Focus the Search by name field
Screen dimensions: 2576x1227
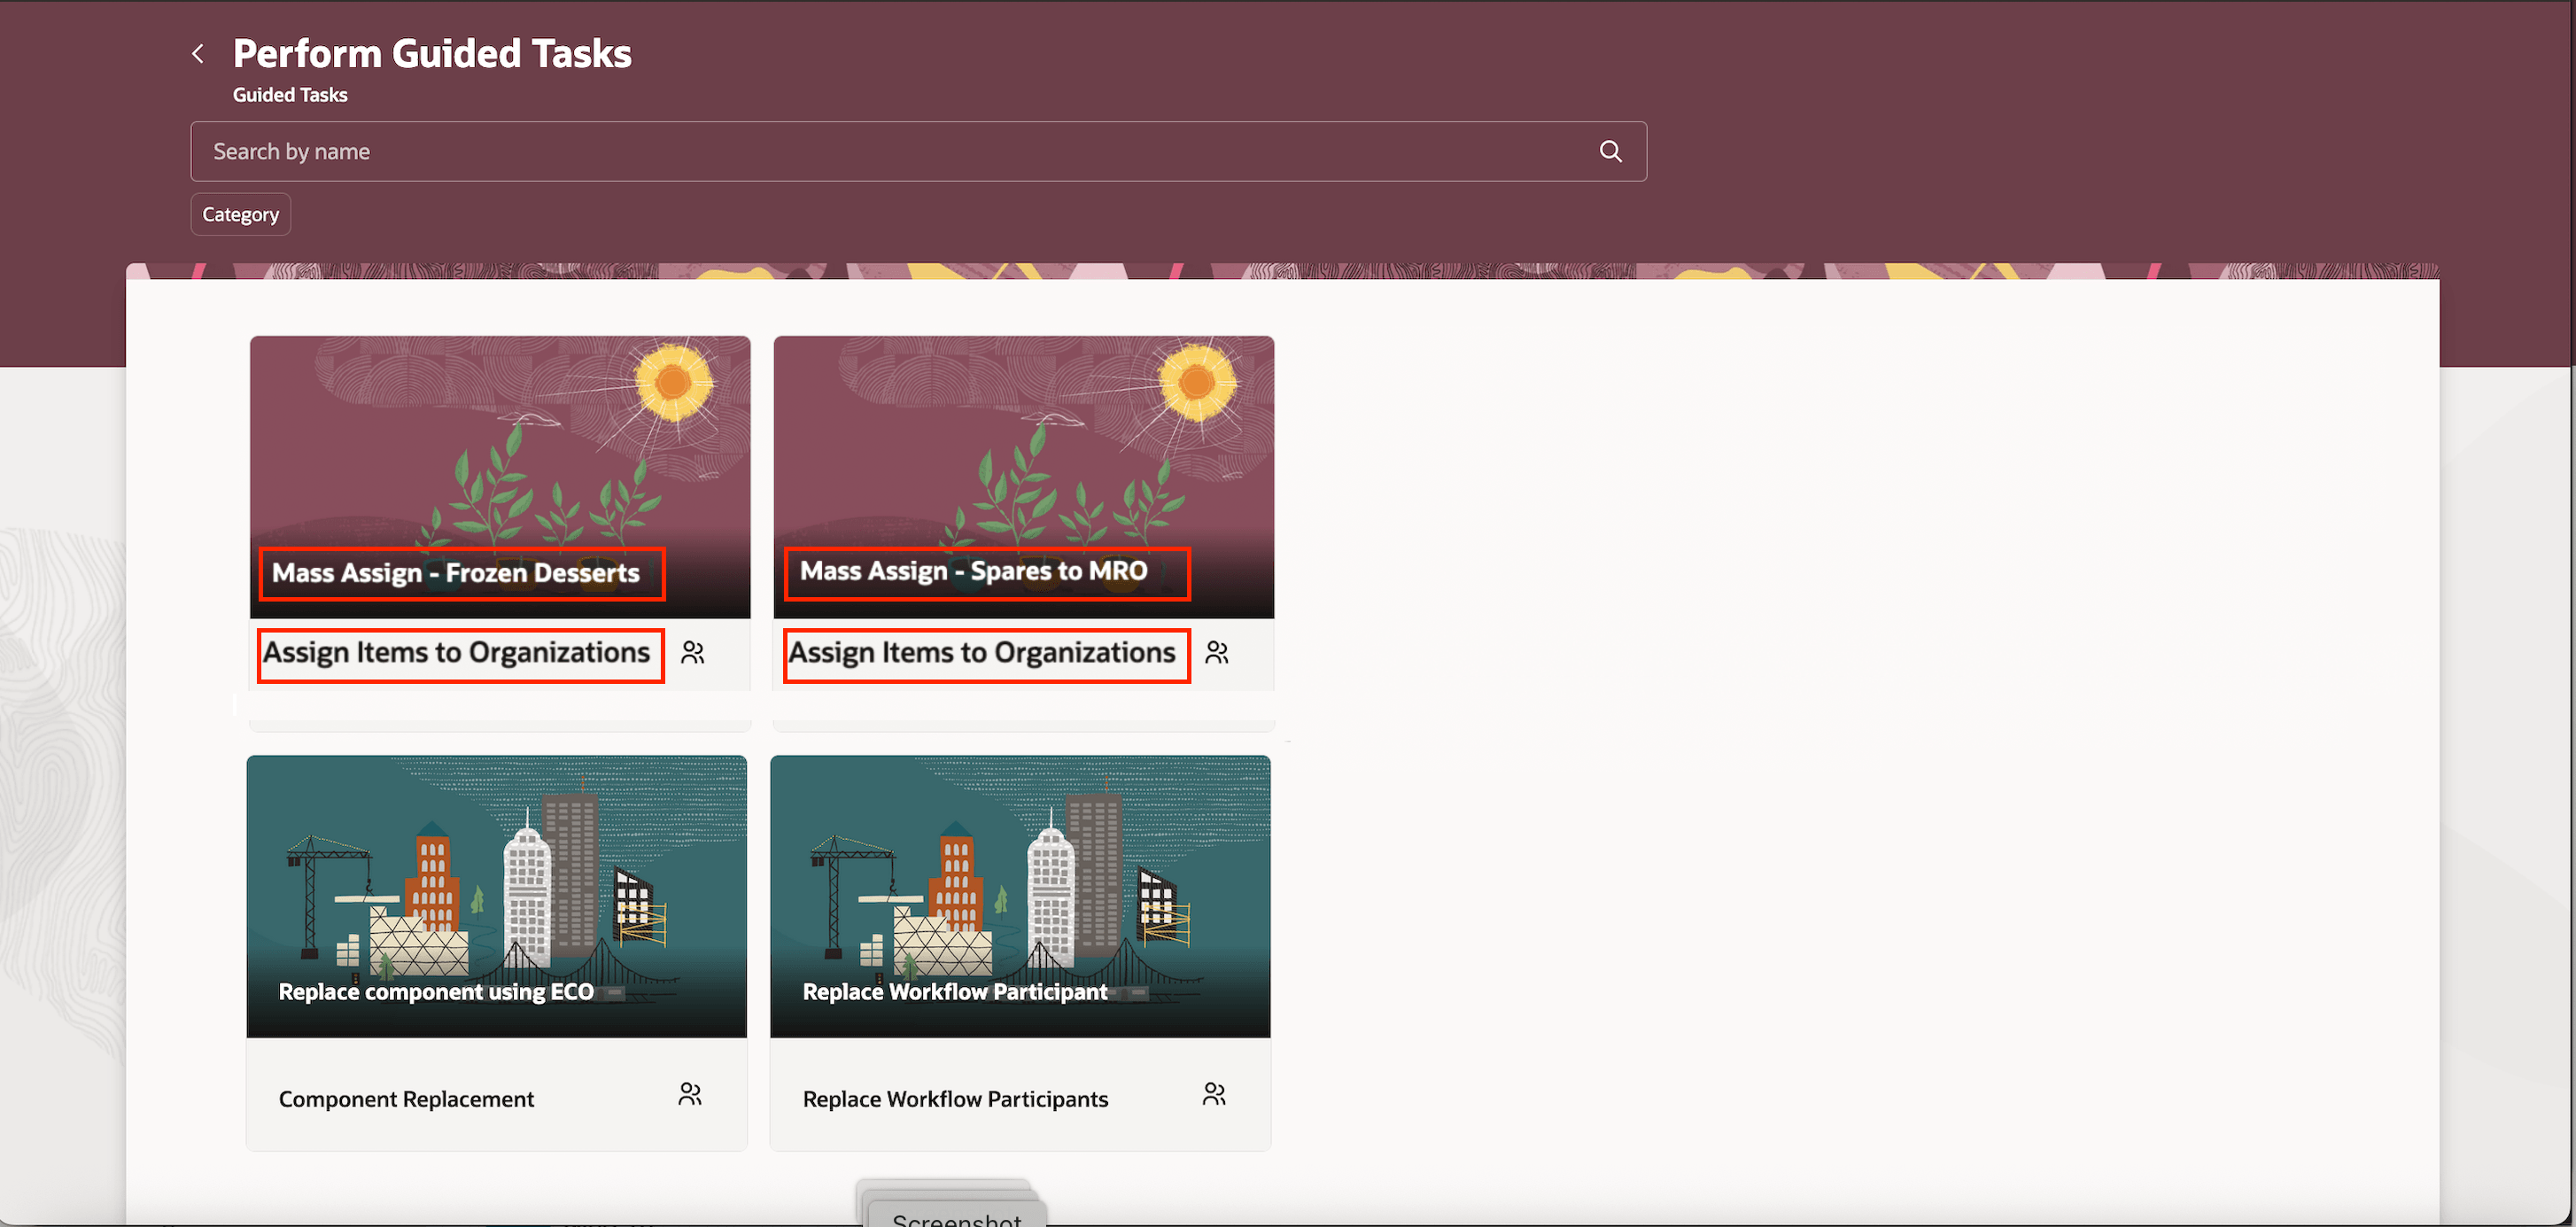(x=880, y=151)
